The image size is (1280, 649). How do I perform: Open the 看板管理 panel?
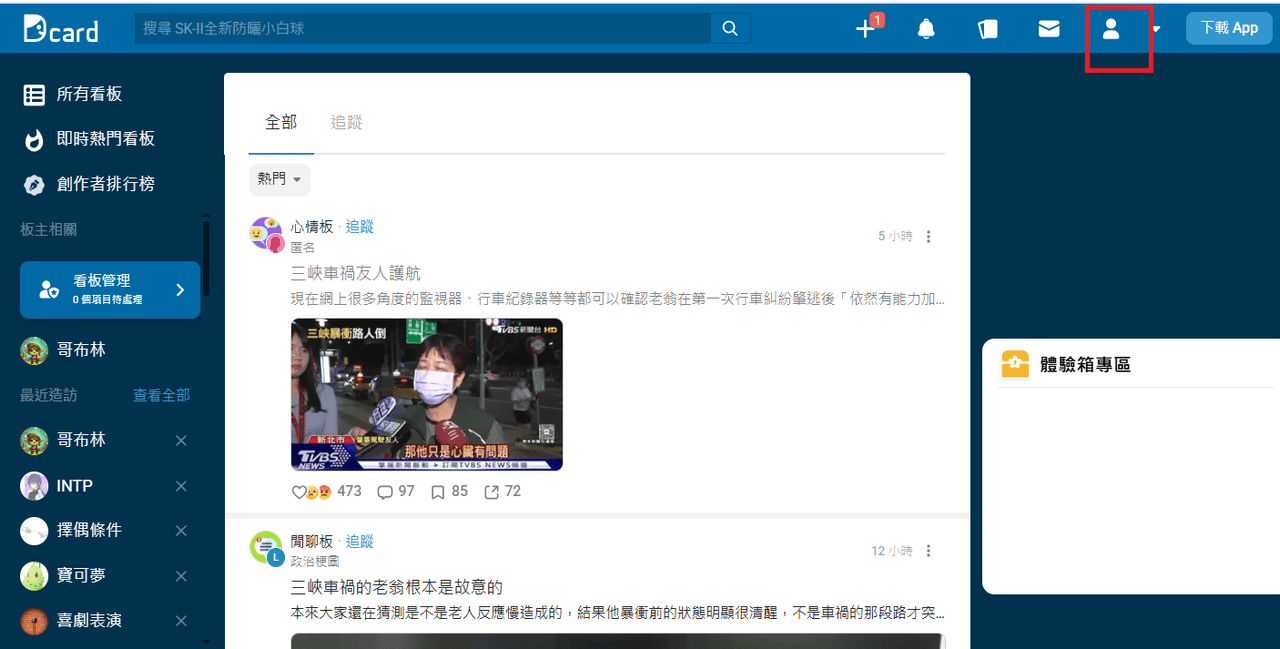tap(110, 290)
